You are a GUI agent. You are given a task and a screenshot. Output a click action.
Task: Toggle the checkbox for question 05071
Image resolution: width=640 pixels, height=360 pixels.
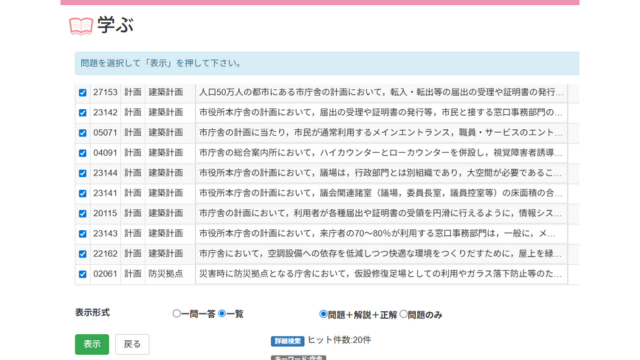coord(82,133)
